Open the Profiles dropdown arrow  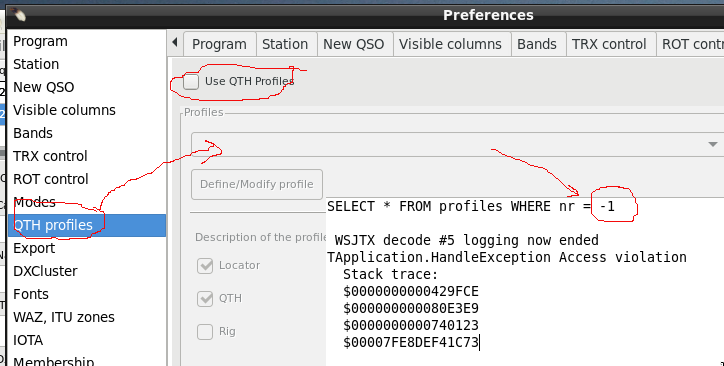(712, 144)
